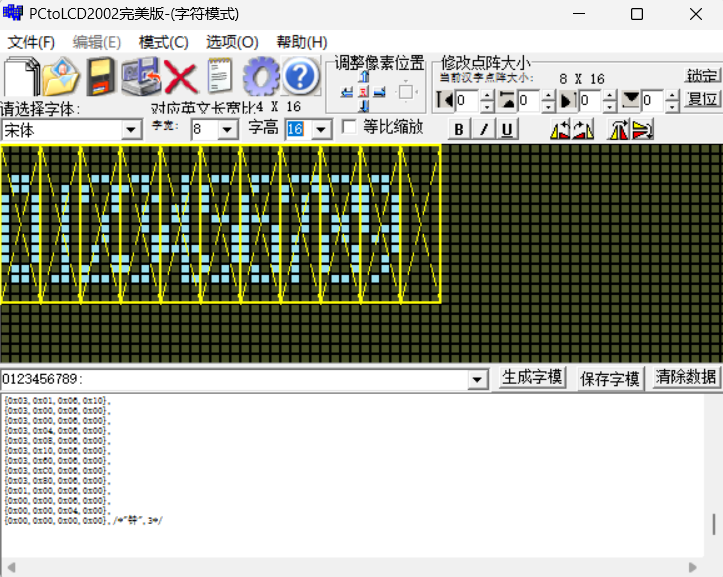Expand the 宋体 font dropdown
Viewport: 723px width, 577px height.
131,130
